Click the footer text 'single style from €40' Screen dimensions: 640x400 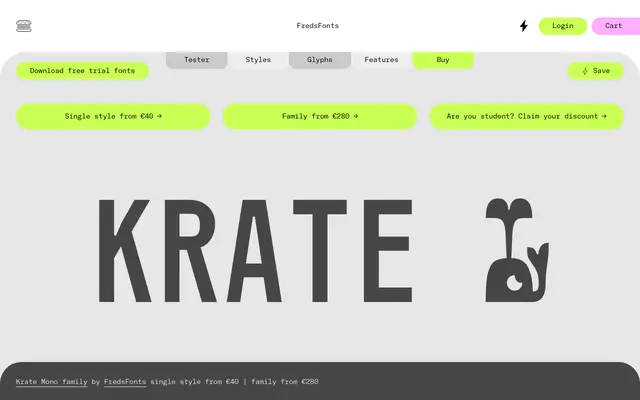click(194, 382)
